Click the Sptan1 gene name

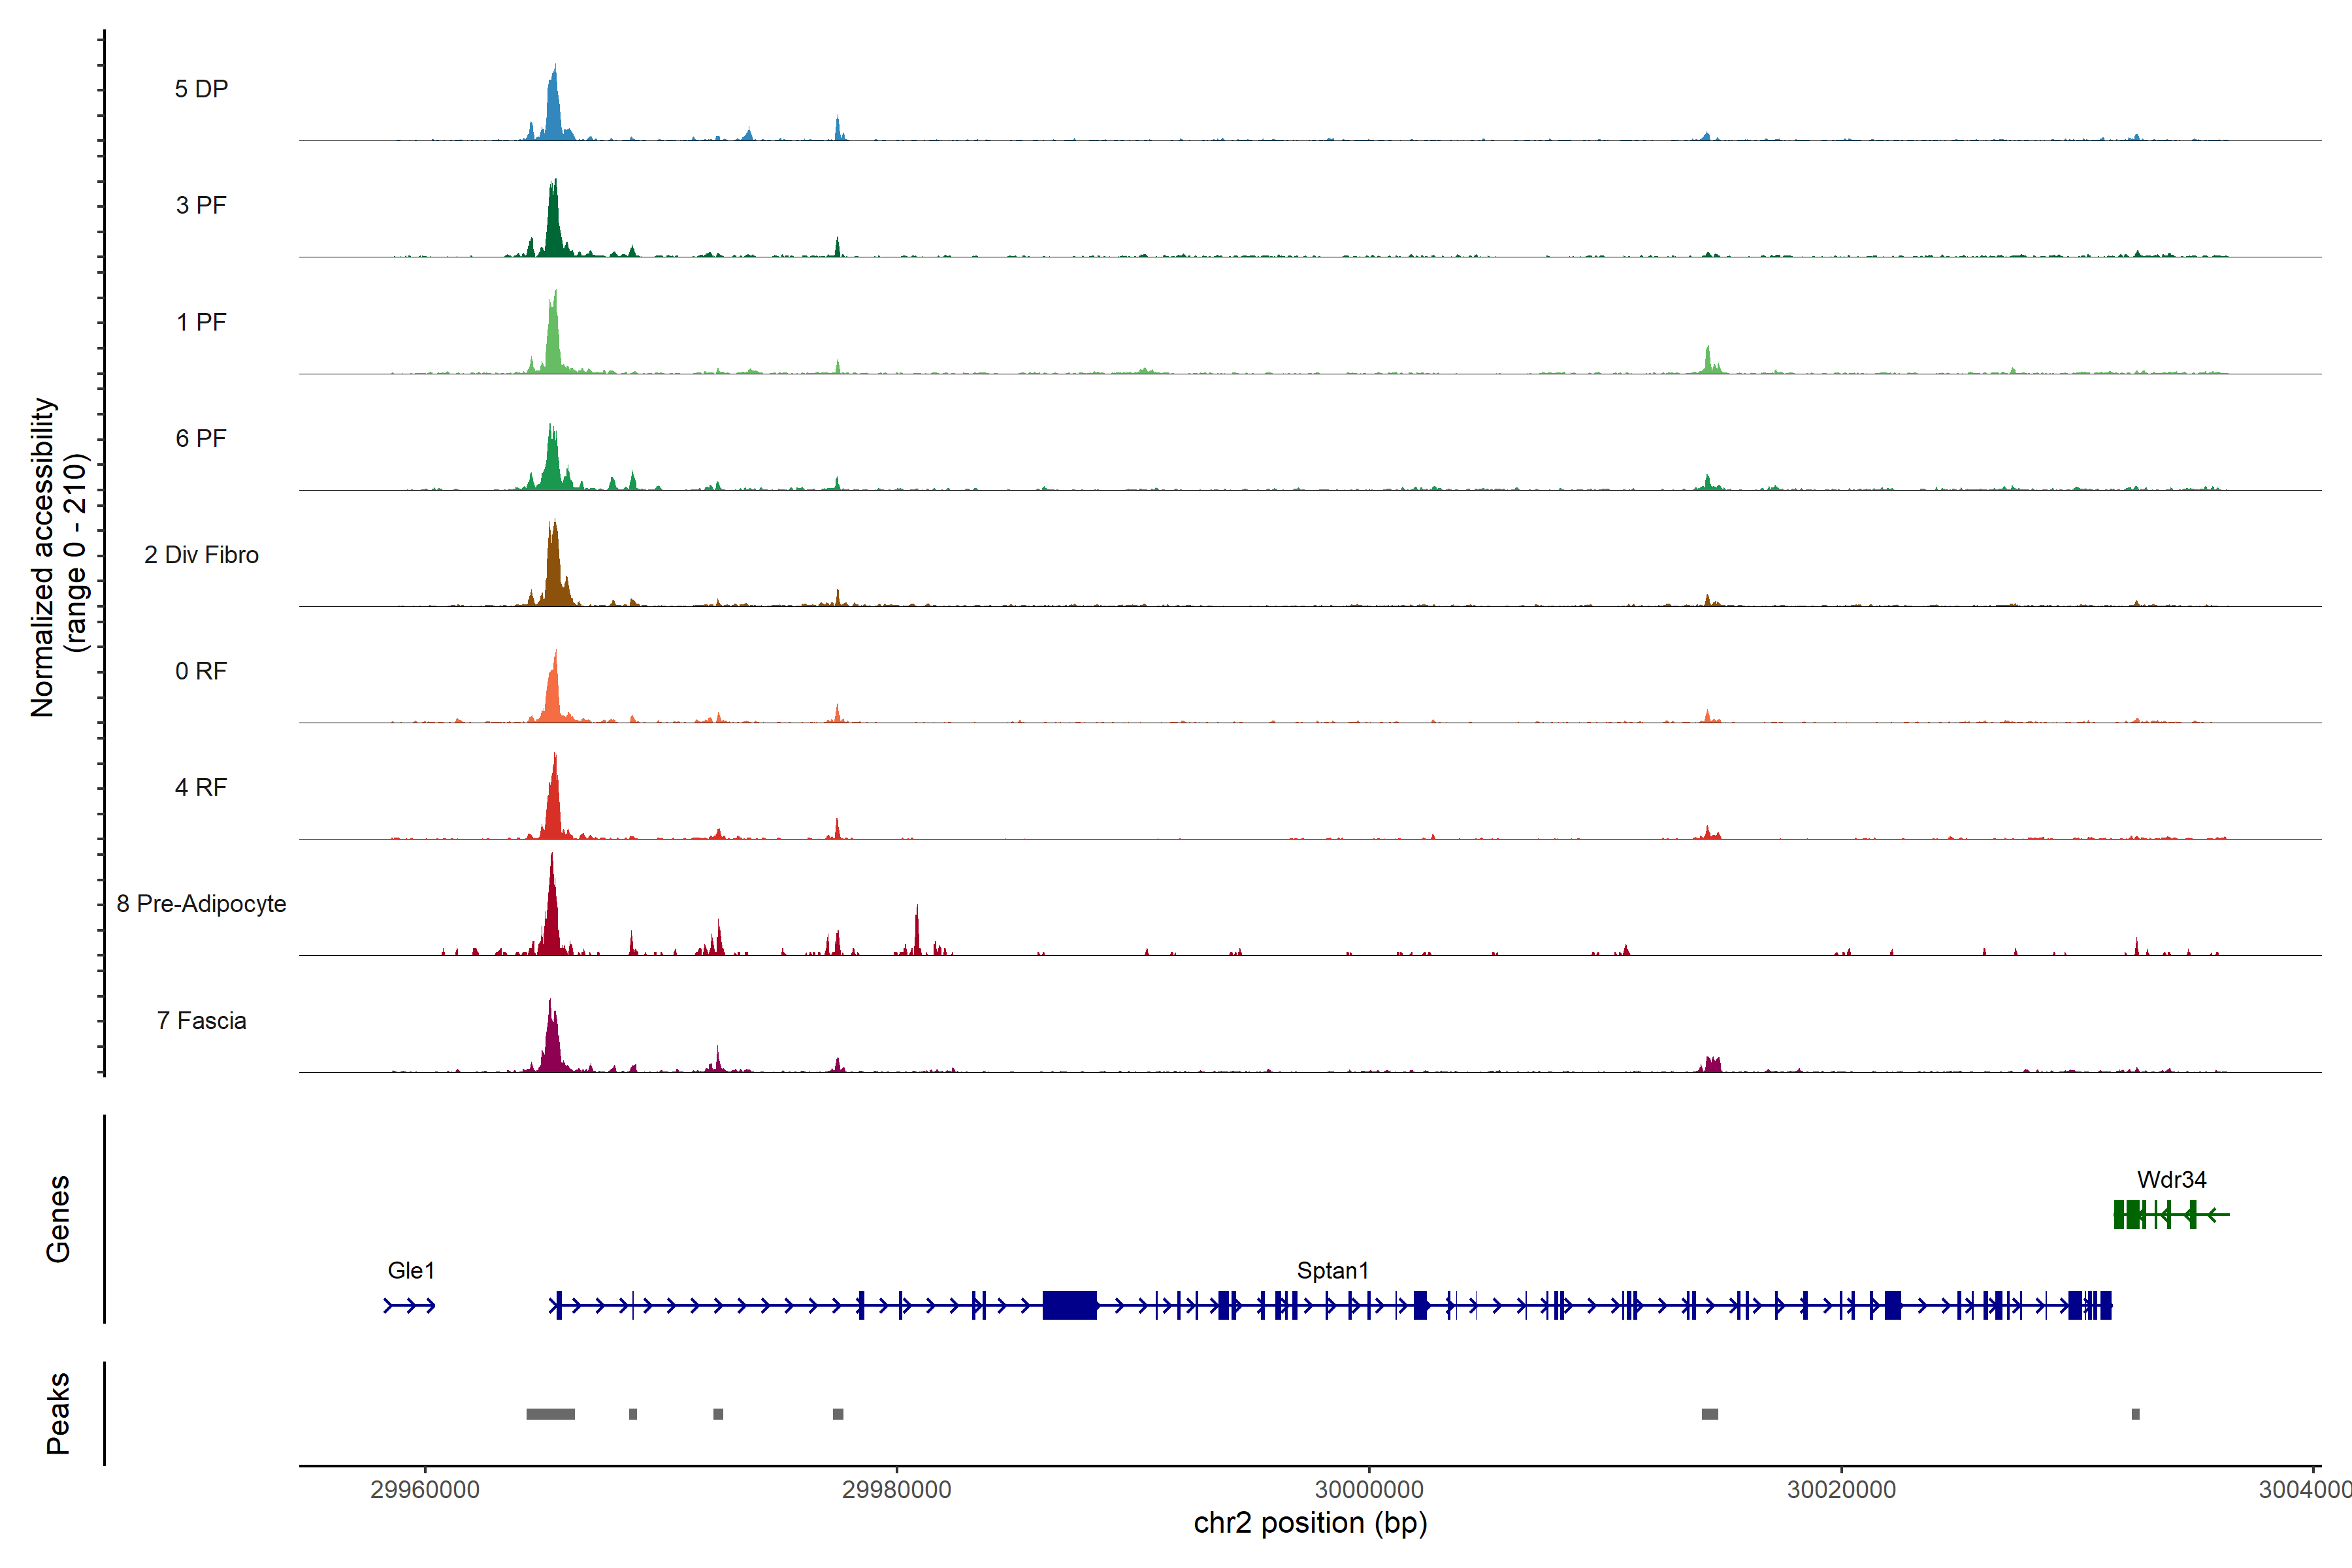click(1332, 1271)
